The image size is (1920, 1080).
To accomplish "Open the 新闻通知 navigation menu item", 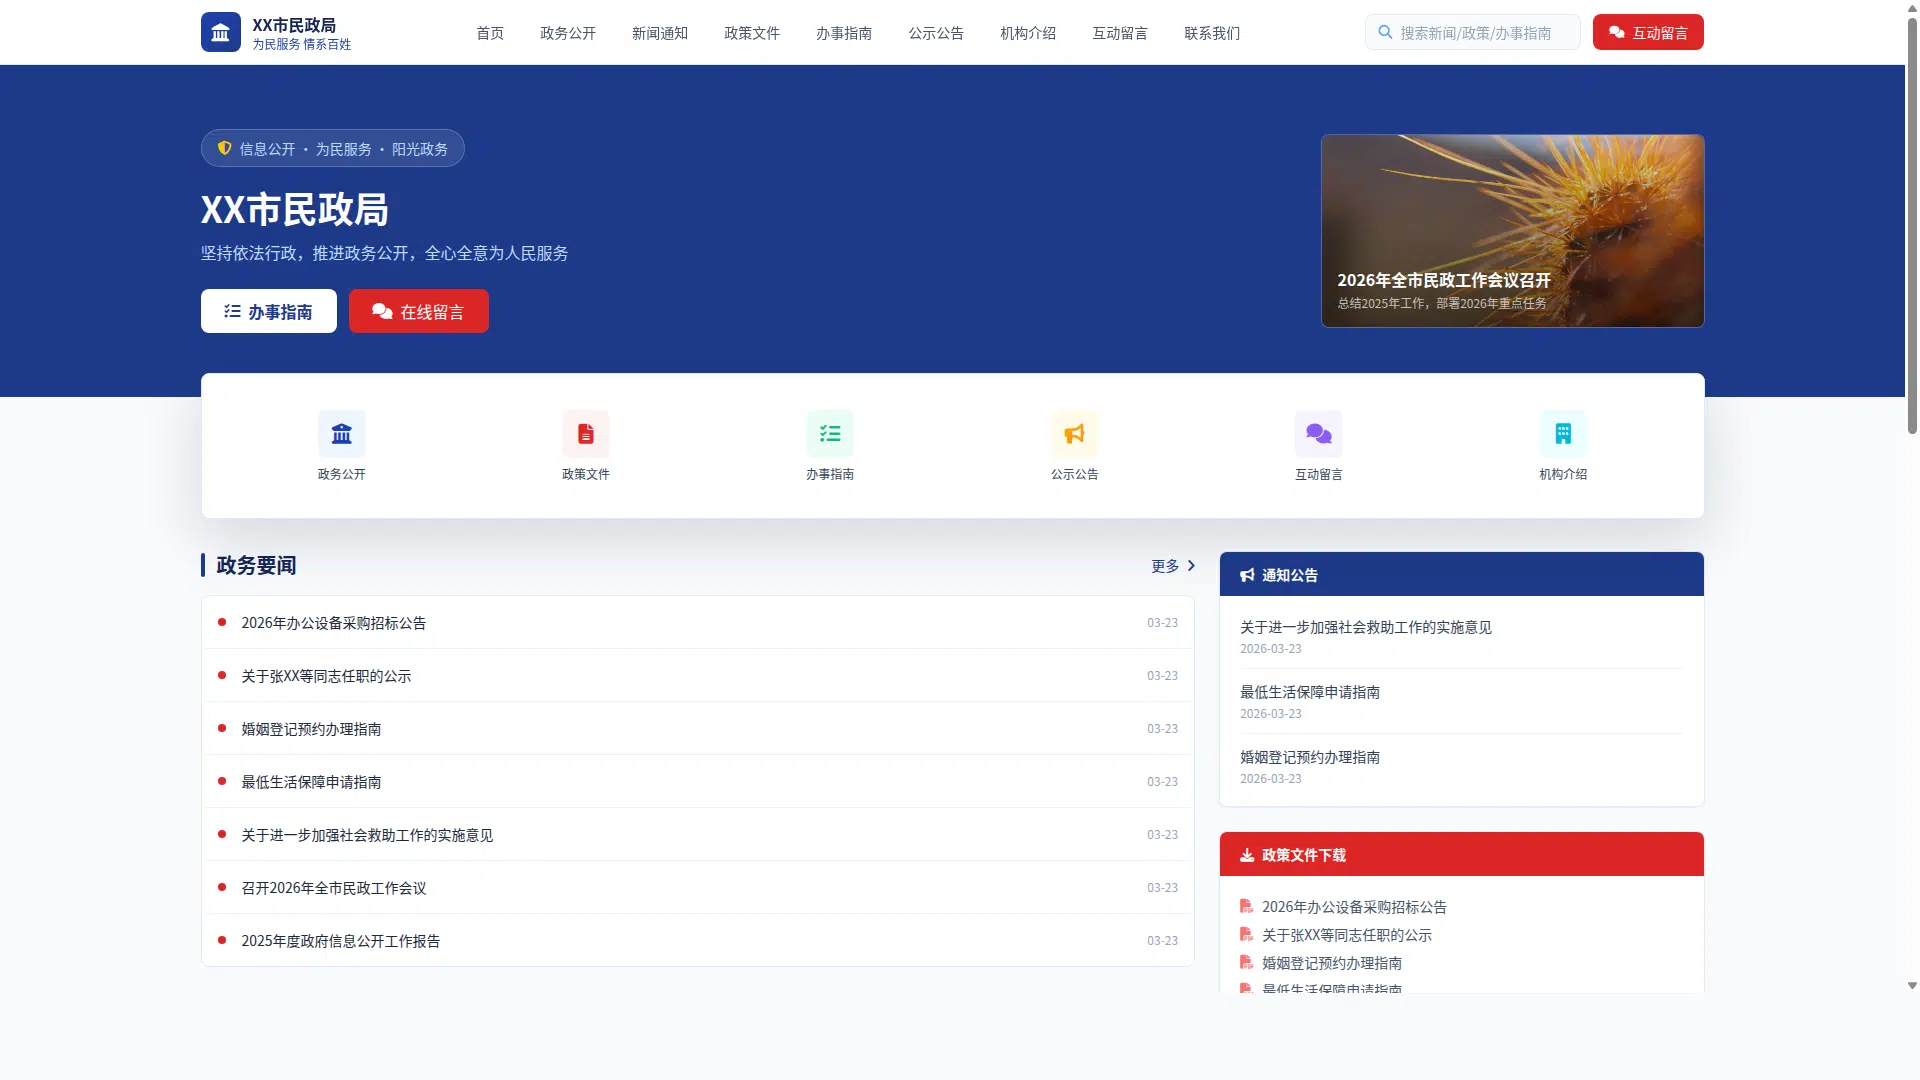I will (x=659, y=33).
